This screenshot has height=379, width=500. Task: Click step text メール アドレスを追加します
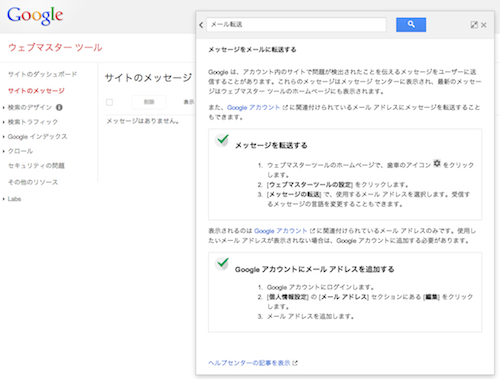310,316
